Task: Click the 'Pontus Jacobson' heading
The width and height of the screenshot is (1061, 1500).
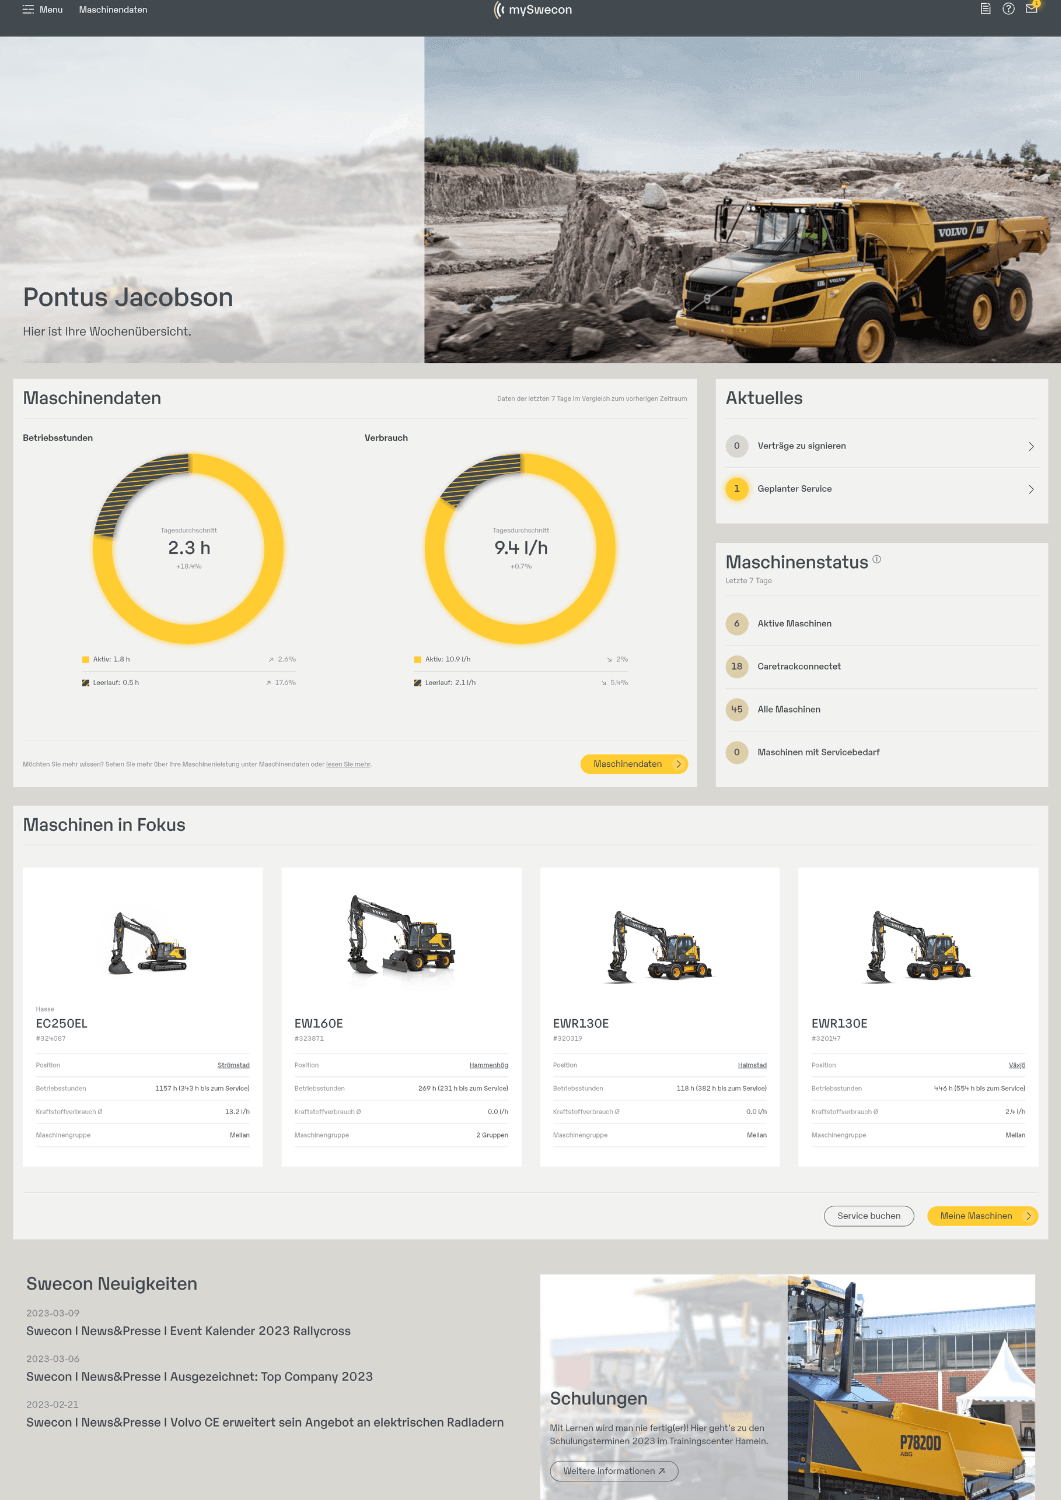Action: click(128, 298)
